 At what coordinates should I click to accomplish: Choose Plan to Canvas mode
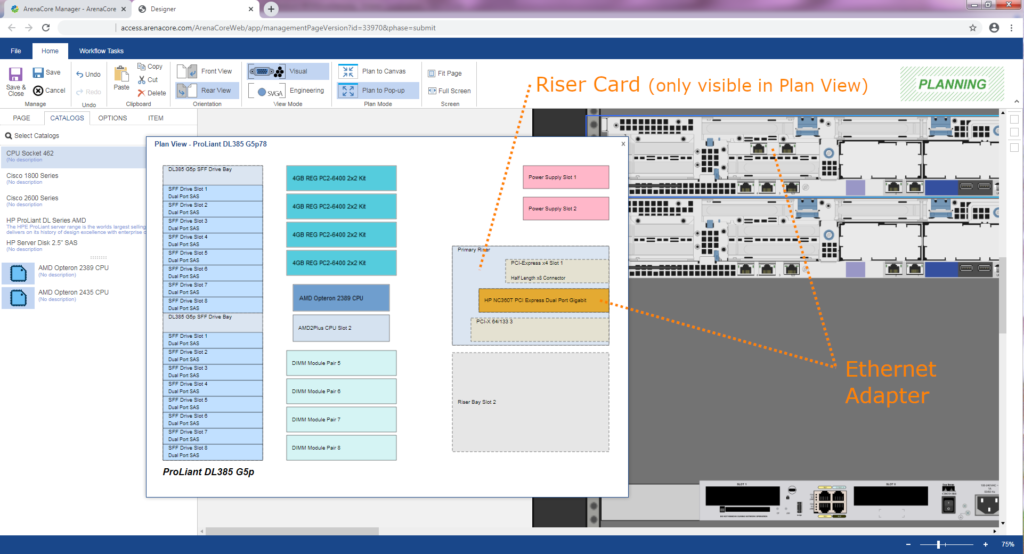click(x=377, y=71)
